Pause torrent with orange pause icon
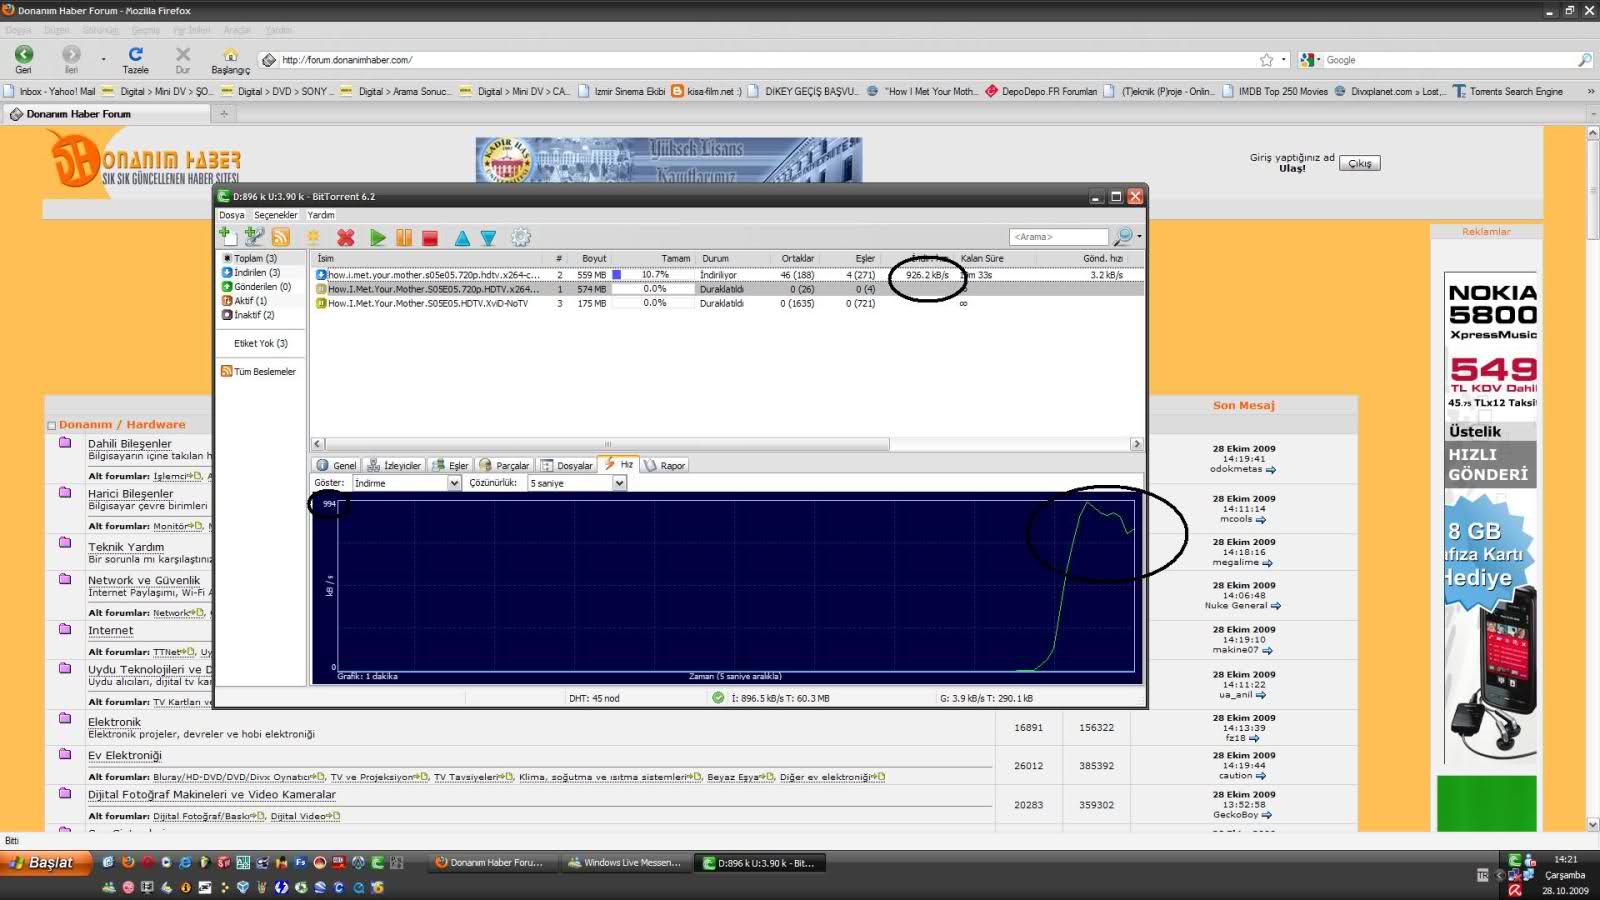 click(404, 237)
